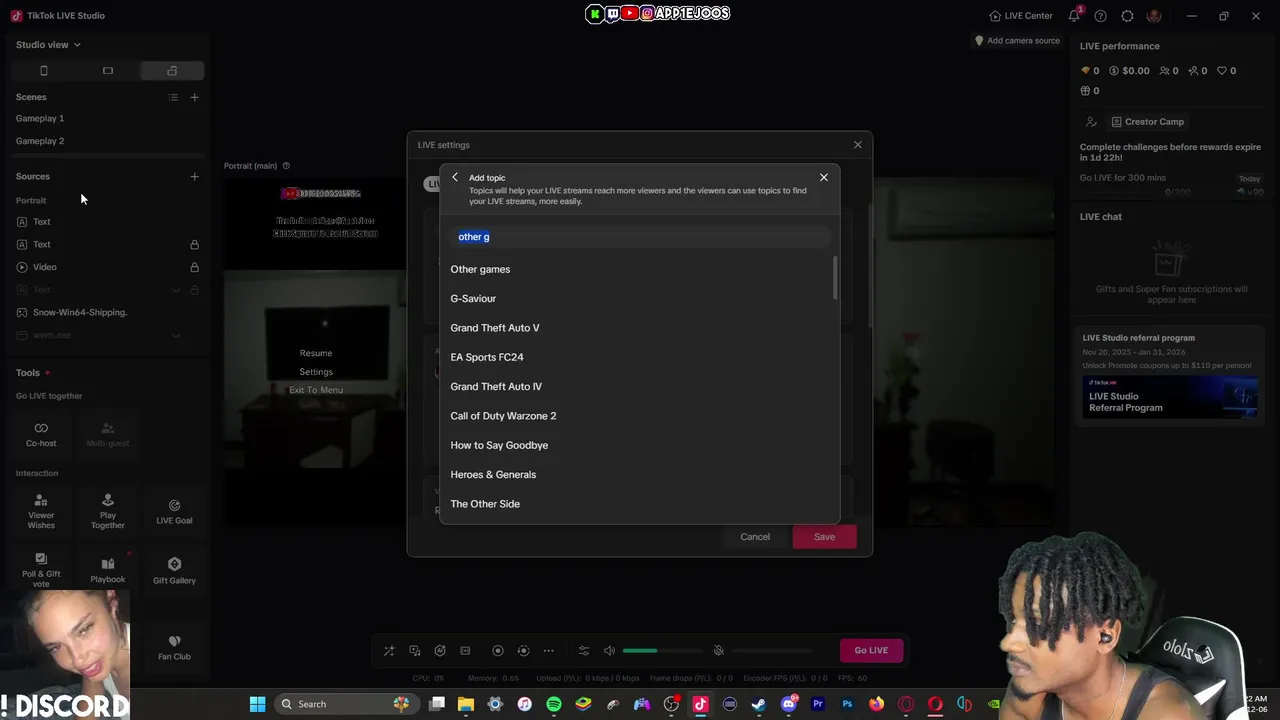Image resolution: width=1280 pixels, height=720 pixels.
Task: Unlock the second Text source
Action: 195,244
